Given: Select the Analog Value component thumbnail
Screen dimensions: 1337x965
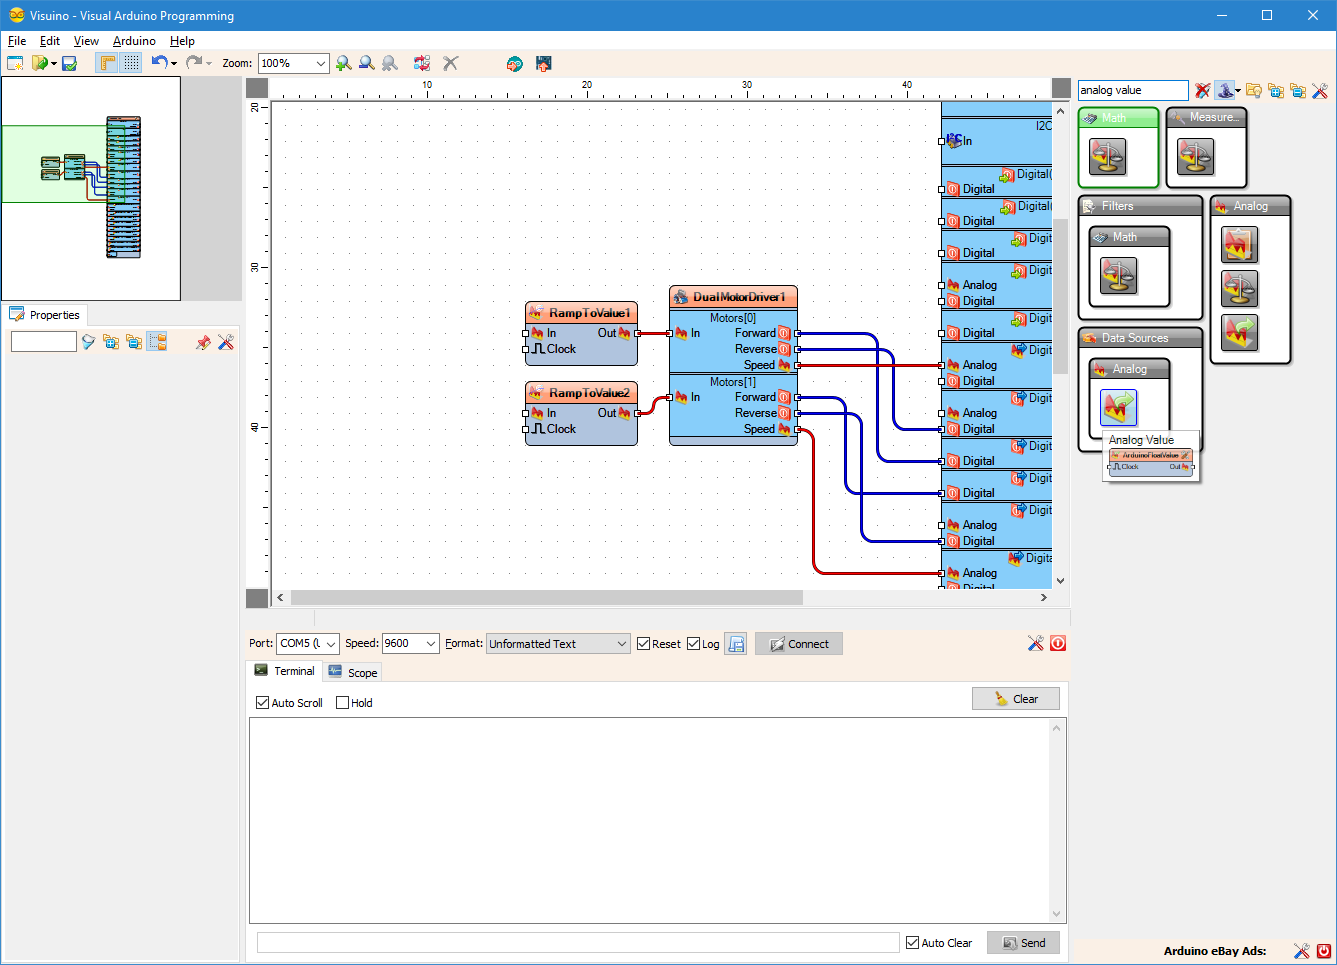Looking at the screenshot, I should 1119,407.
